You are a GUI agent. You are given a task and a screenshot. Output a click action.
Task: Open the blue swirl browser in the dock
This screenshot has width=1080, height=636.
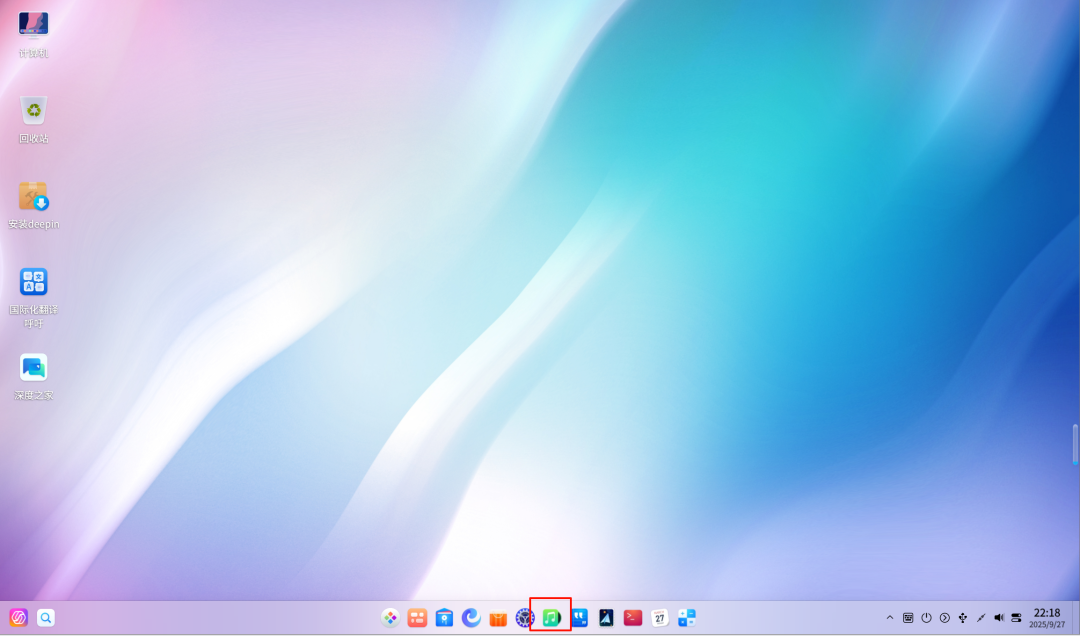[471, 618]
